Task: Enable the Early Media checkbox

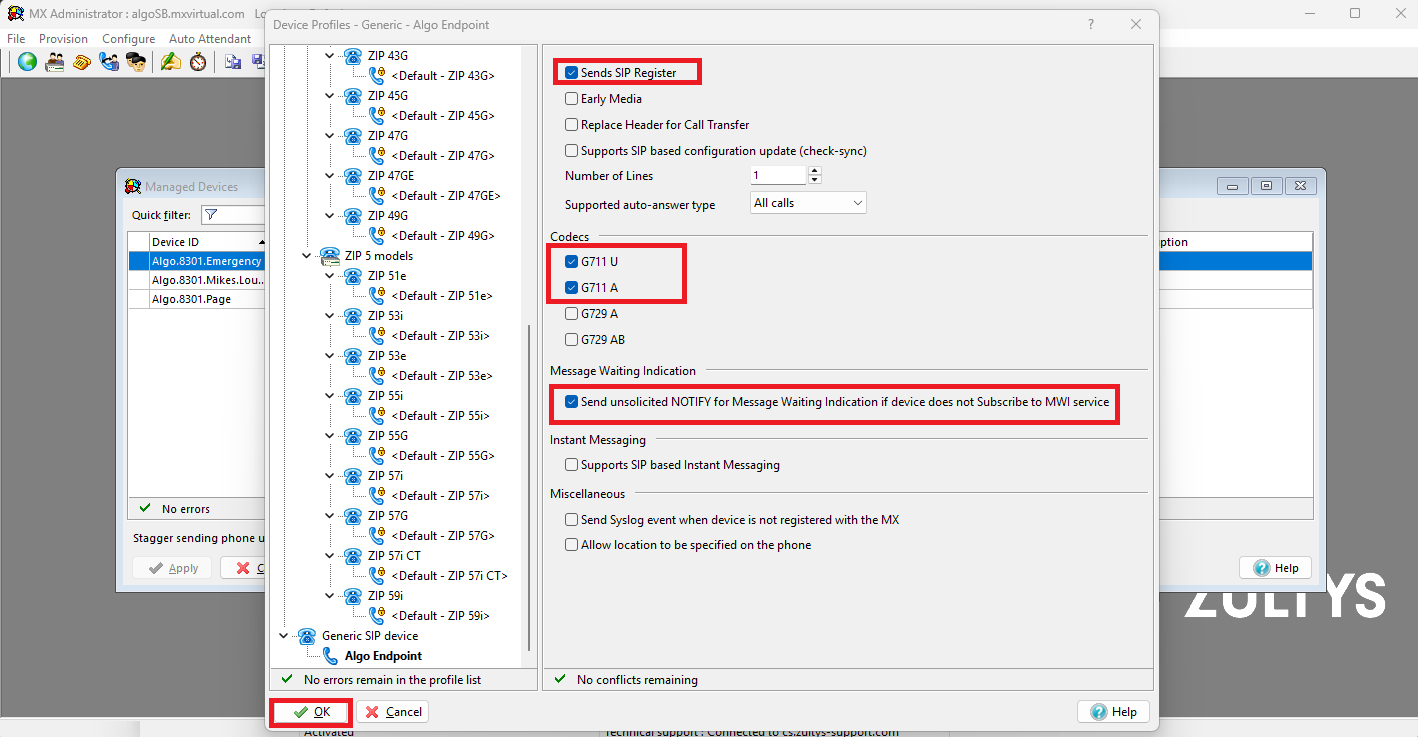Action: click(x=571, y=99)
